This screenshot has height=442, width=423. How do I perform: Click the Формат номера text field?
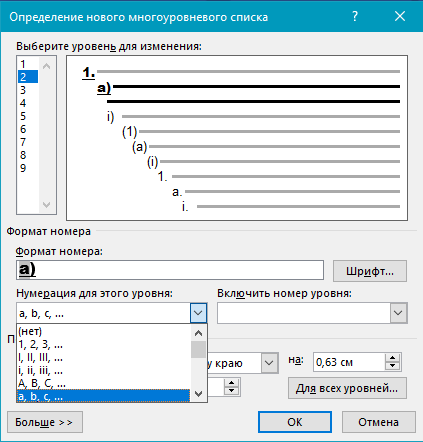coord(170,270)
